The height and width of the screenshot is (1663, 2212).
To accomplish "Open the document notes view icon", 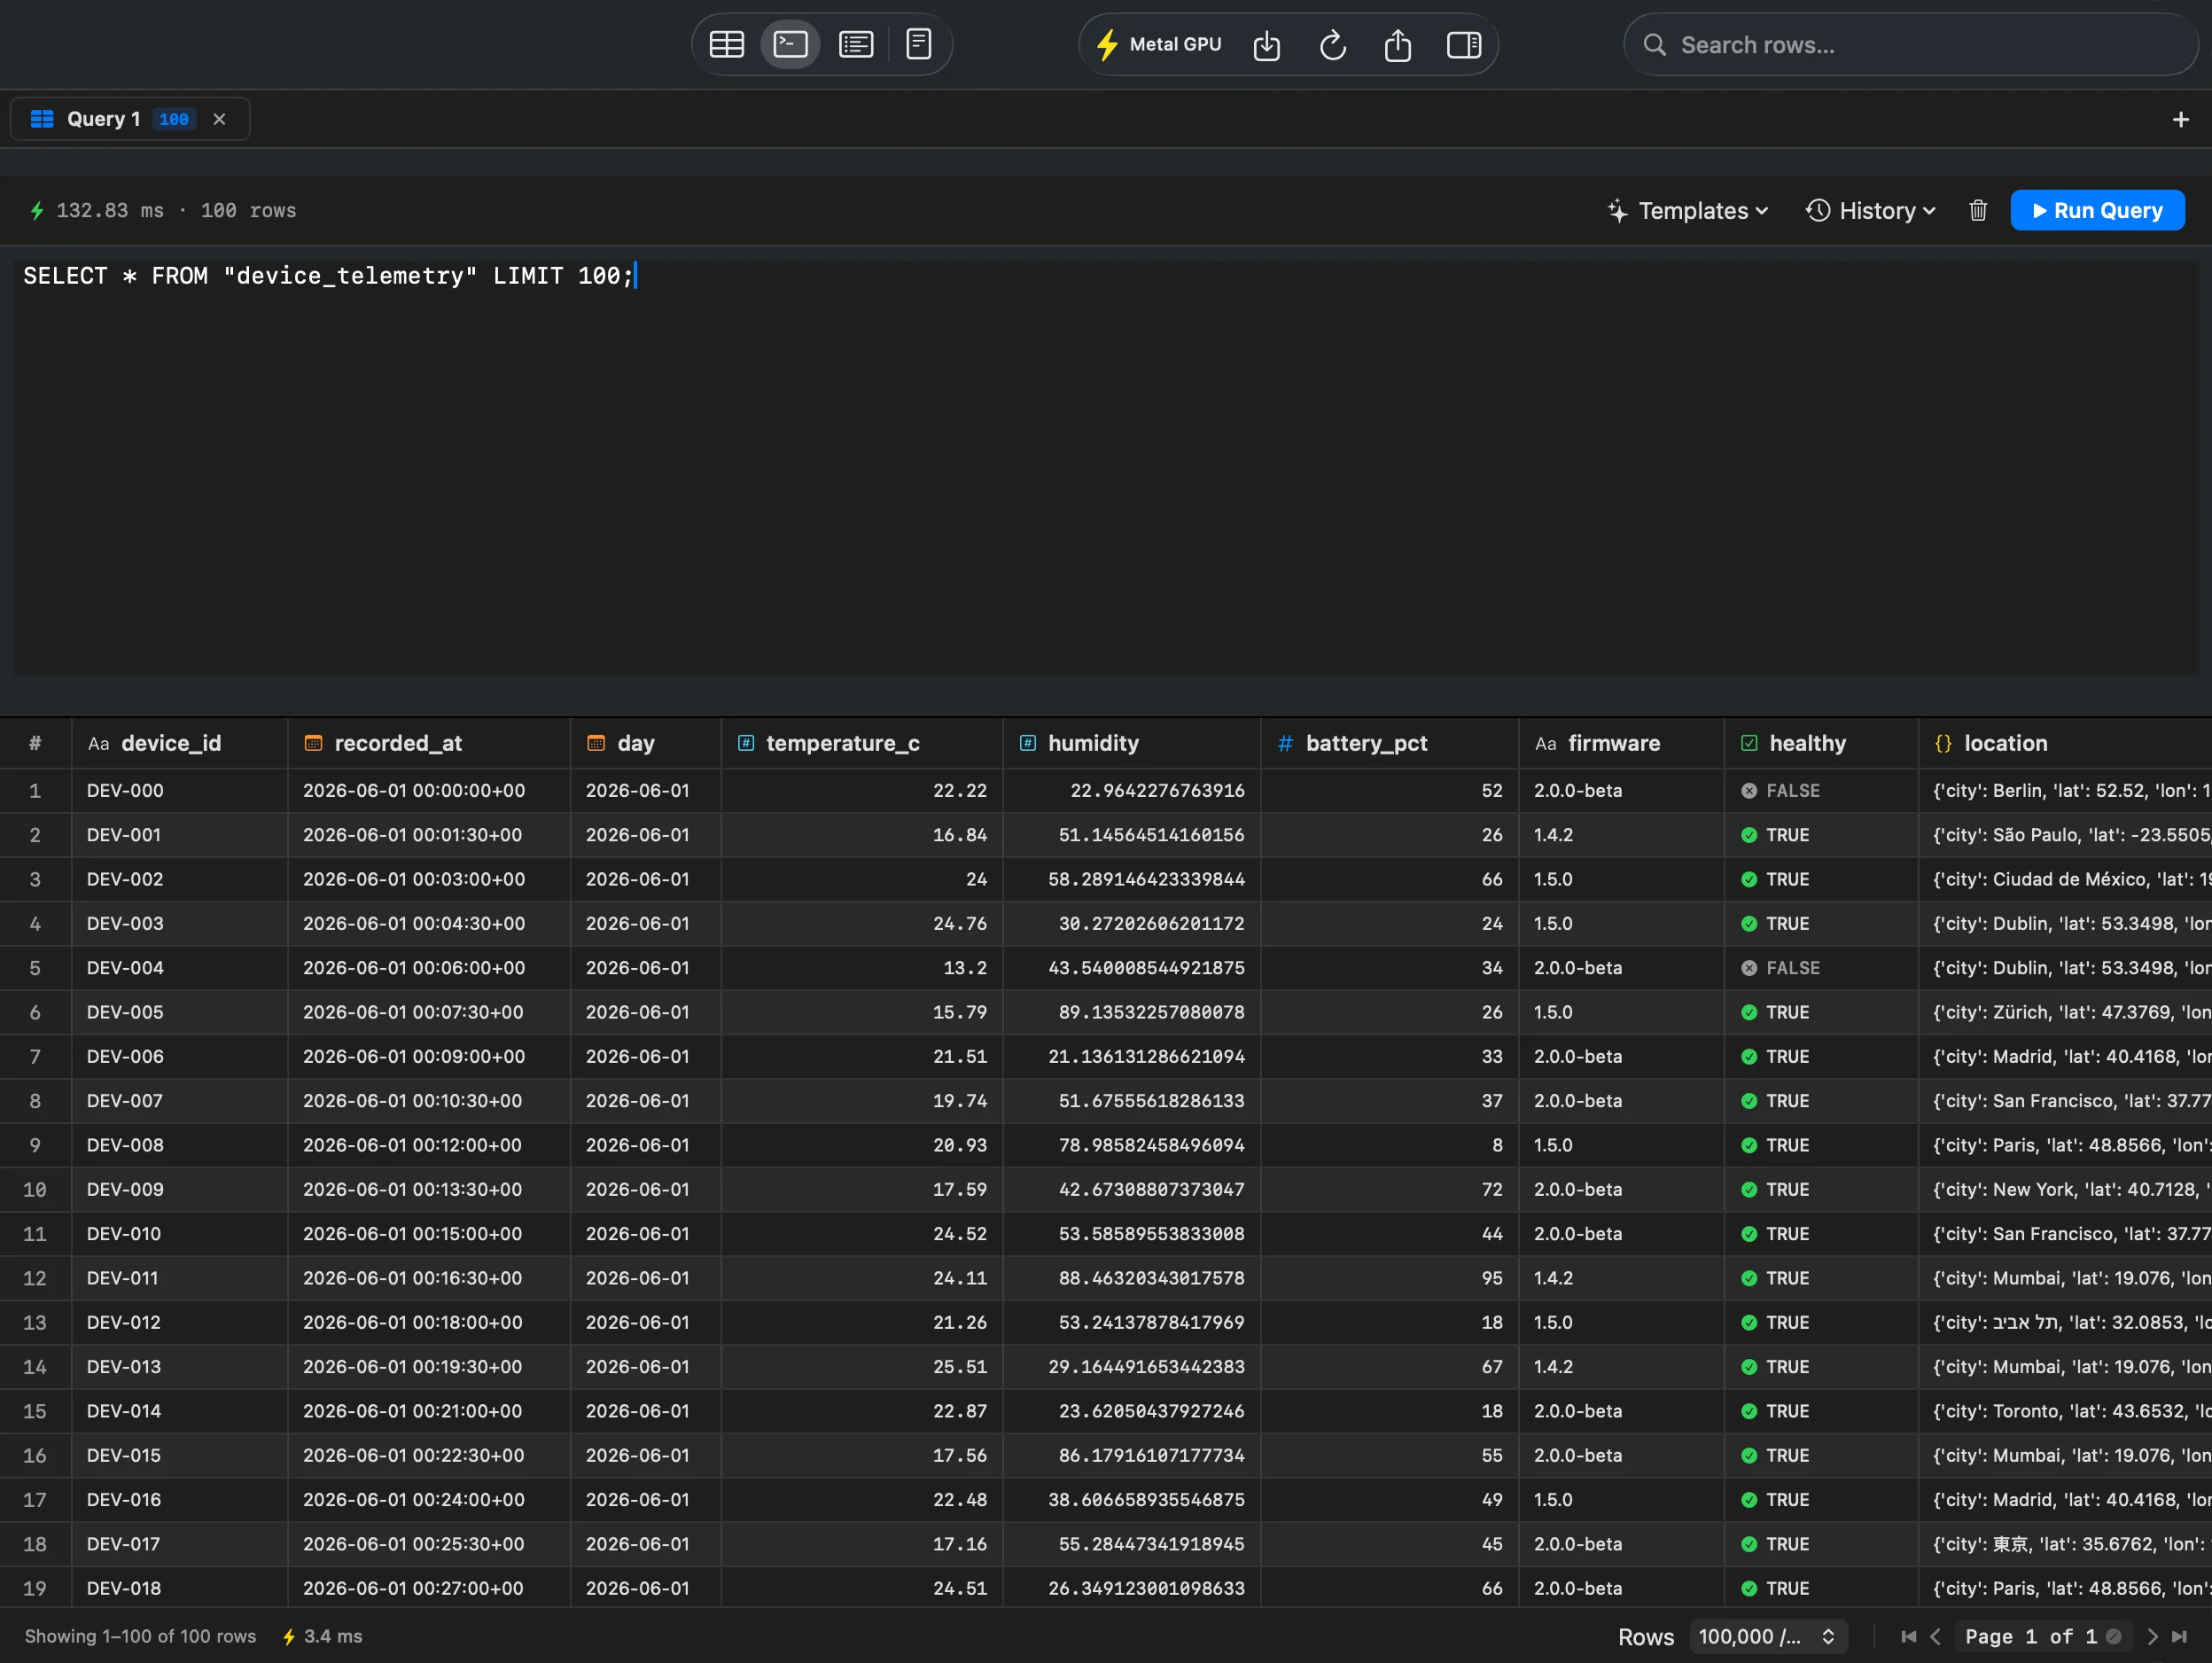I will point(919,44).
